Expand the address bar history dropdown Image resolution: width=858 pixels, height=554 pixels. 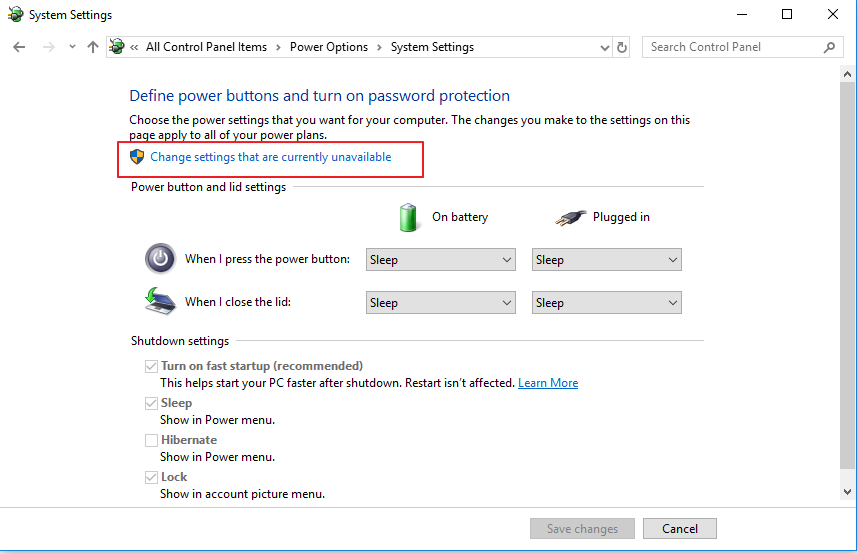tap(604, 47)
